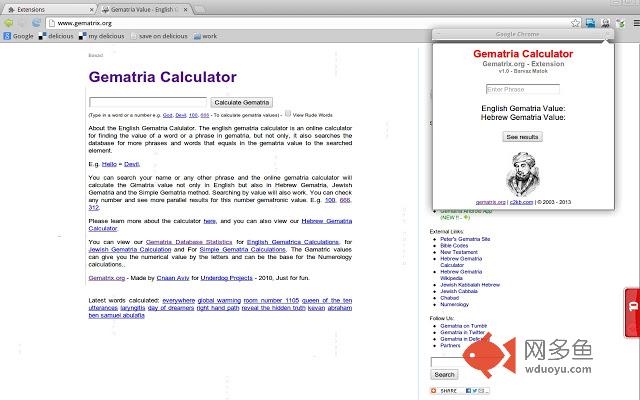Open the c2kb.com link in popup footer
640x400 pixels.
click(x=521, y=202)
